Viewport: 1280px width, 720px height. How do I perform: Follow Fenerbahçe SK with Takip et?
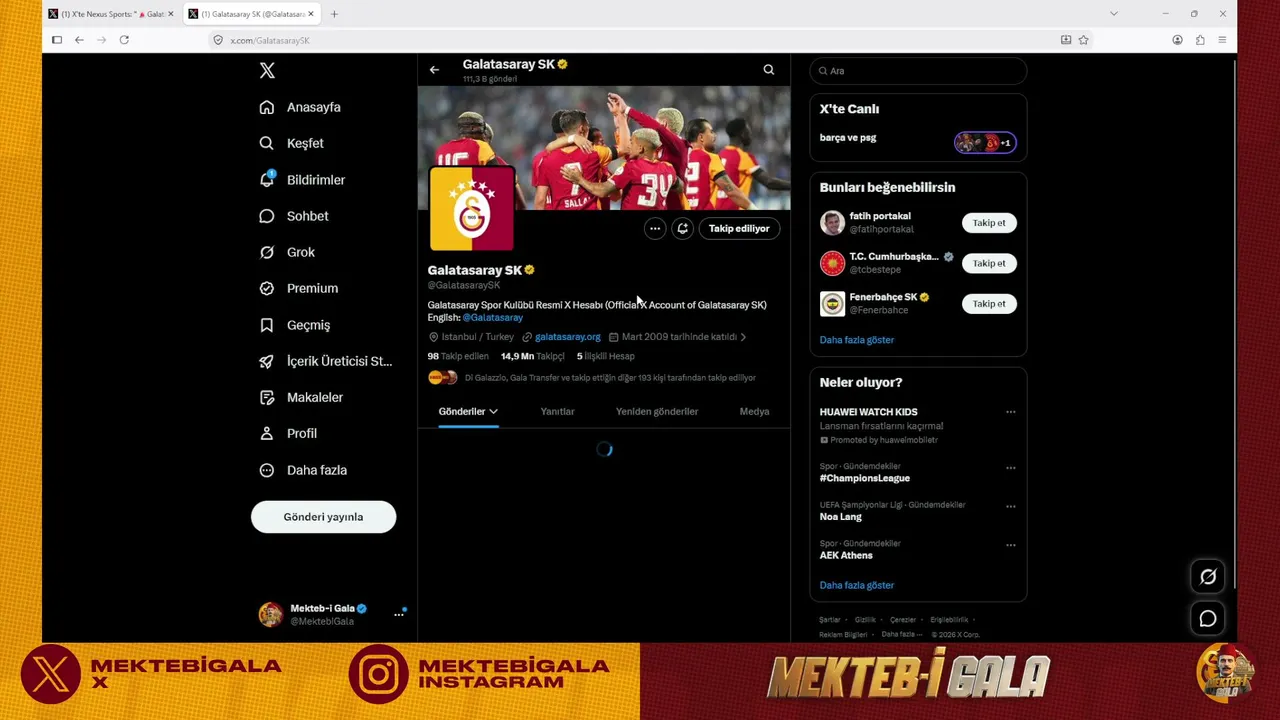[x=989, y=304]
